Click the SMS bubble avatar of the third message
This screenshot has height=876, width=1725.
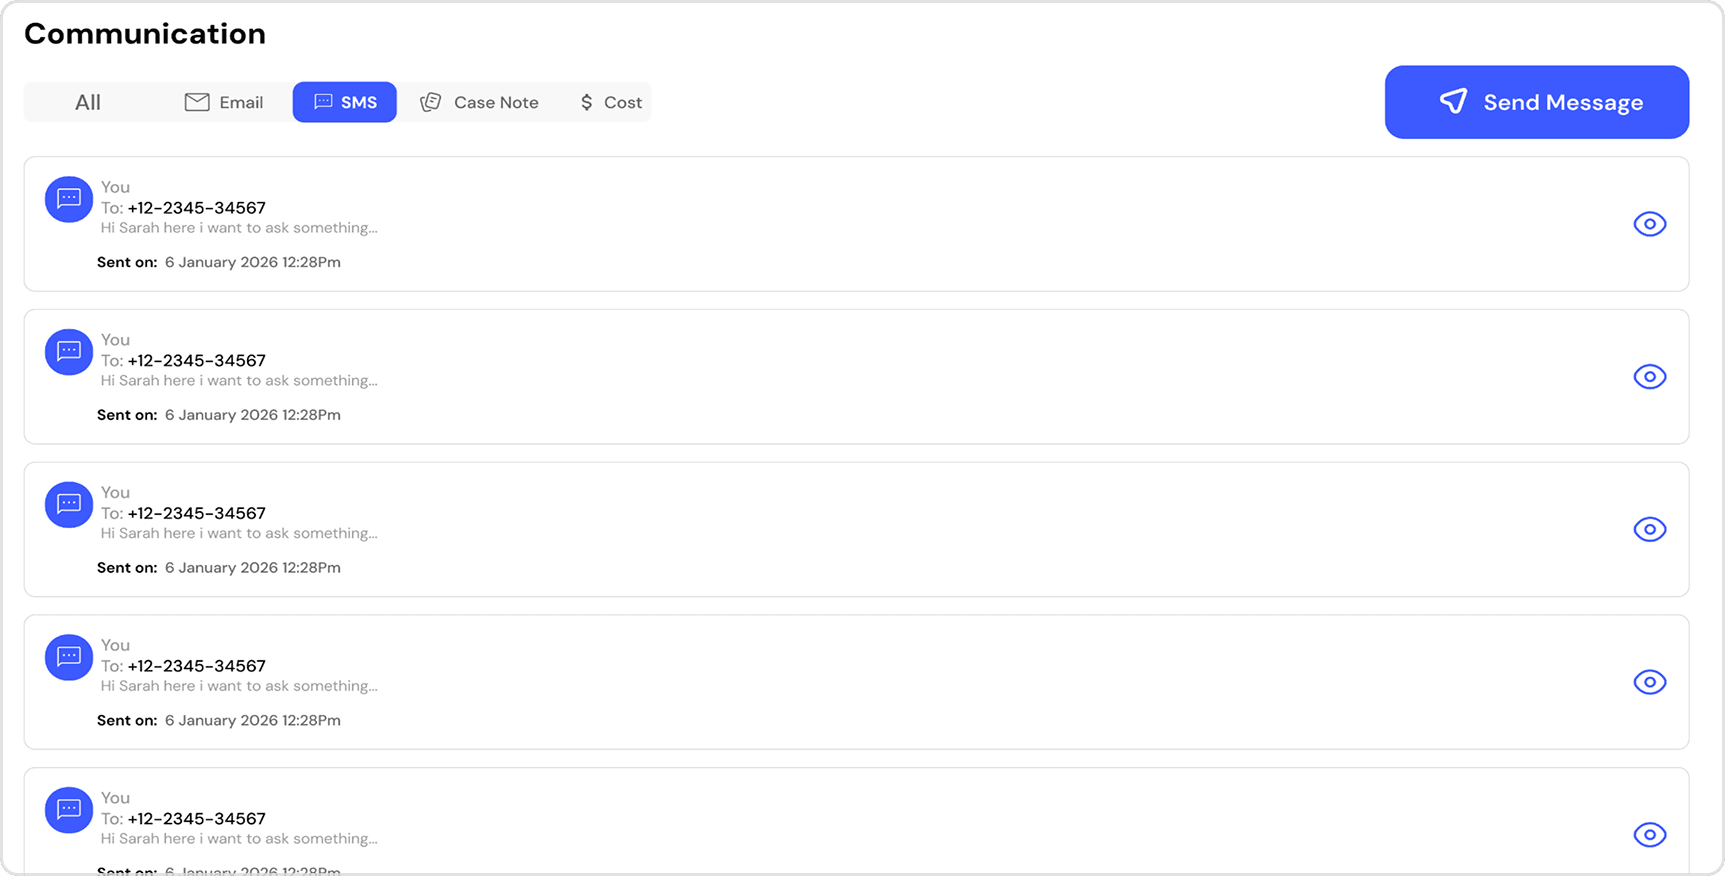69,505
